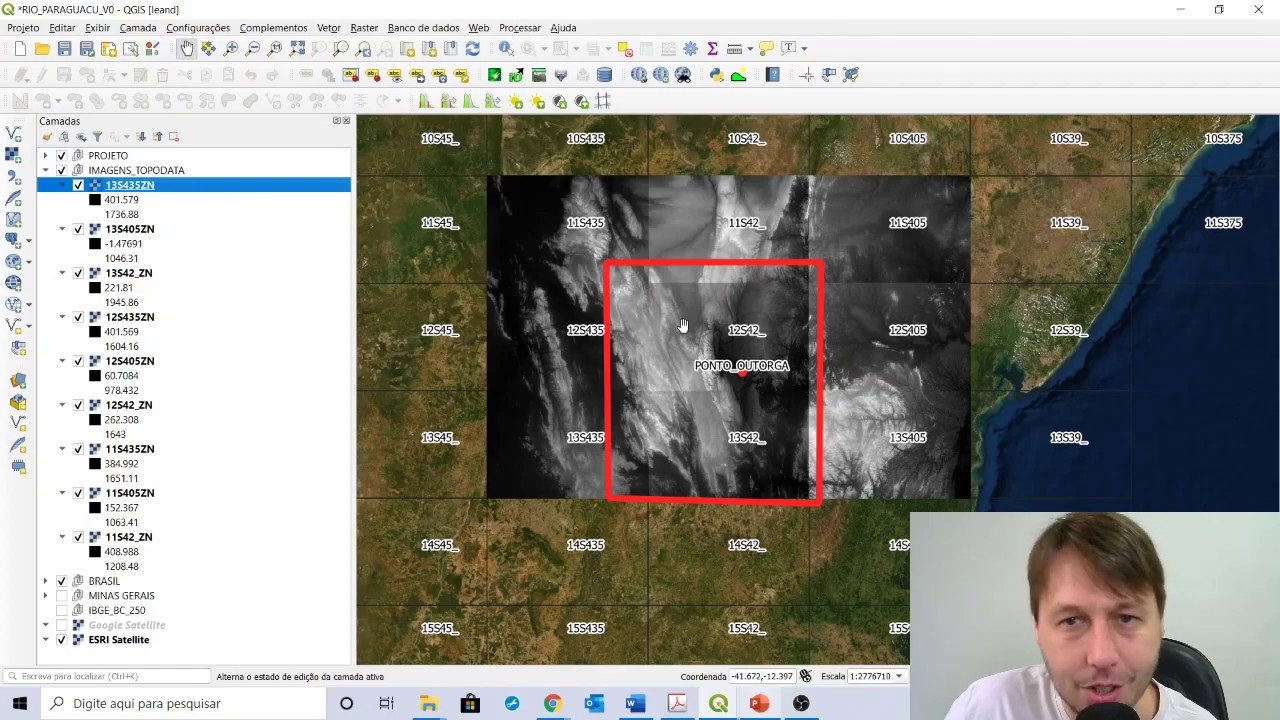Viewport: 1280px width, 720px height.
Task: Collapse the 13S42_ZN layer legend
Action: [62, 273]
